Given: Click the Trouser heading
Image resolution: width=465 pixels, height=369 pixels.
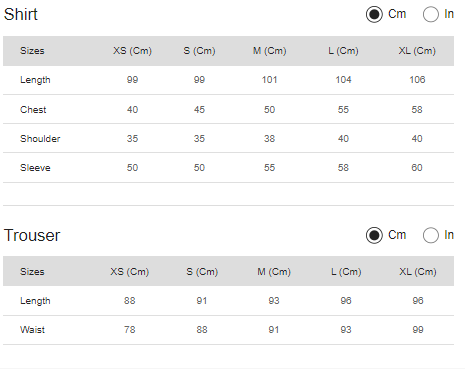Looking at the screenshot, I should coord(32,235).
